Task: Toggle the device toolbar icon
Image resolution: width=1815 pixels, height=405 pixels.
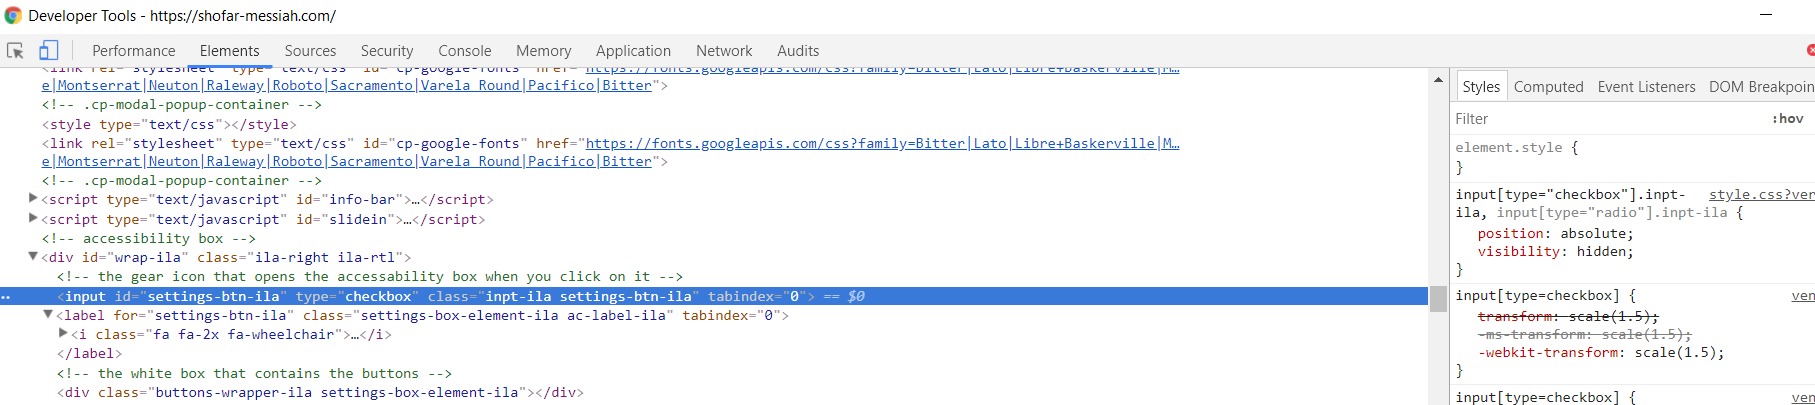Action: click(x=48, y=50)
